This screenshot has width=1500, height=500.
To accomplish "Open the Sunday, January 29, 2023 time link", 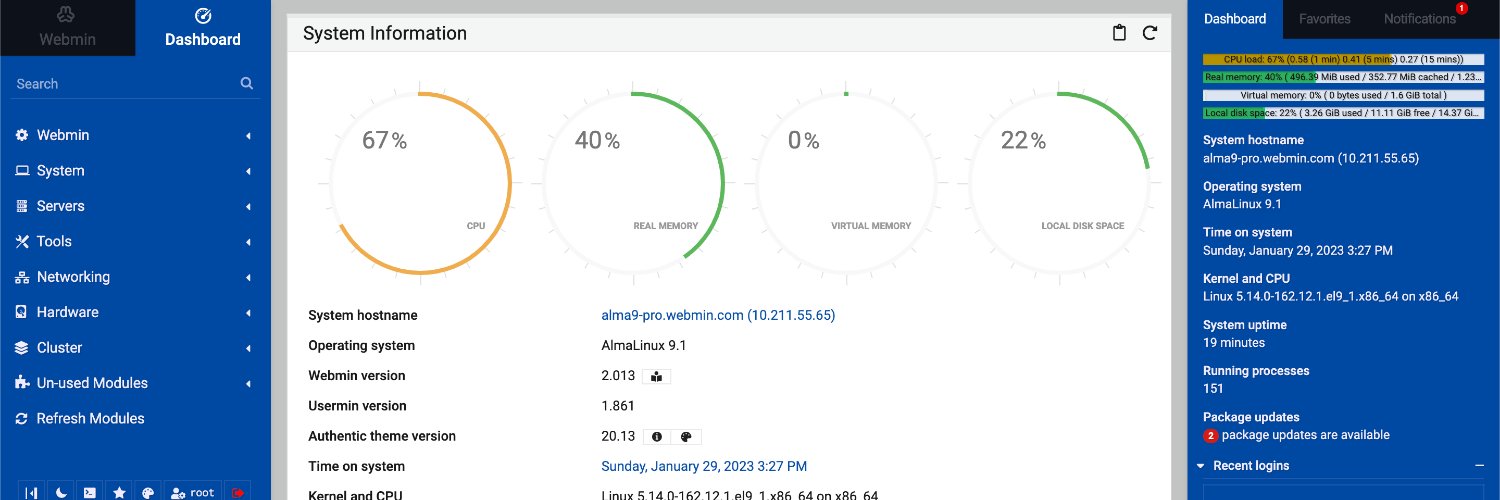I will click(704, 466).
